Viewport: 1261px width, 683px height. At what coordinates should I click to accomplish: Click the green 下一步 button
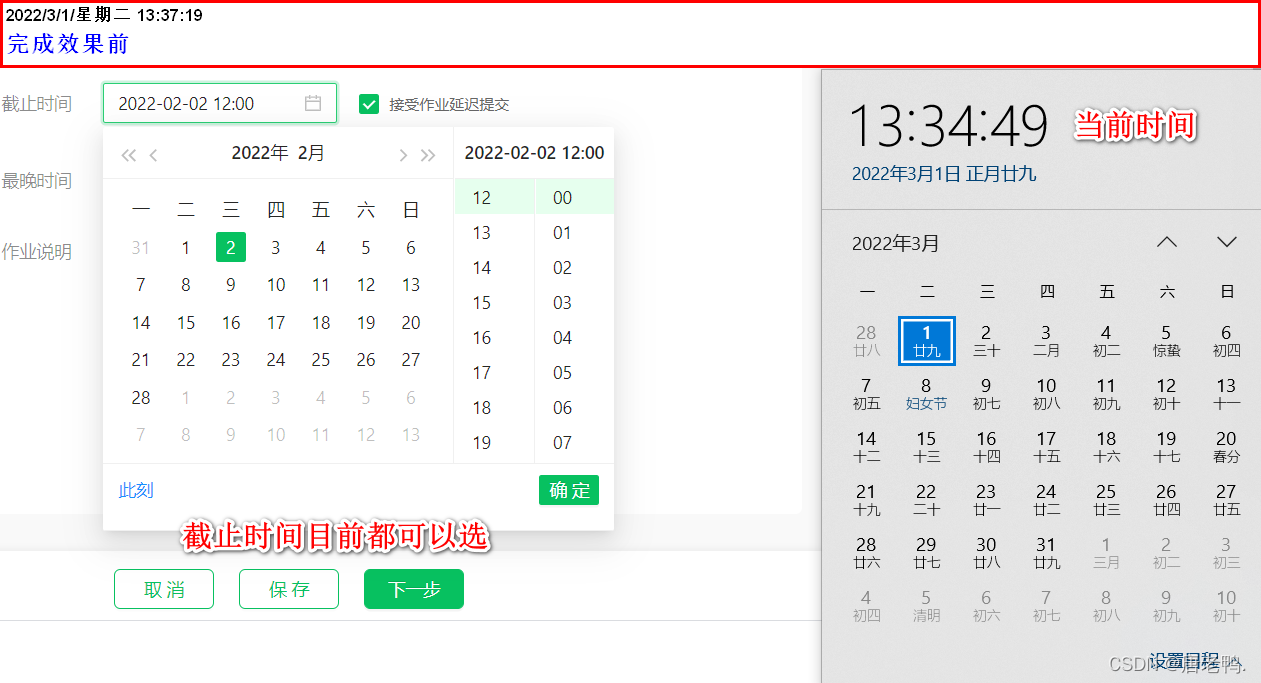coord(413,589)
